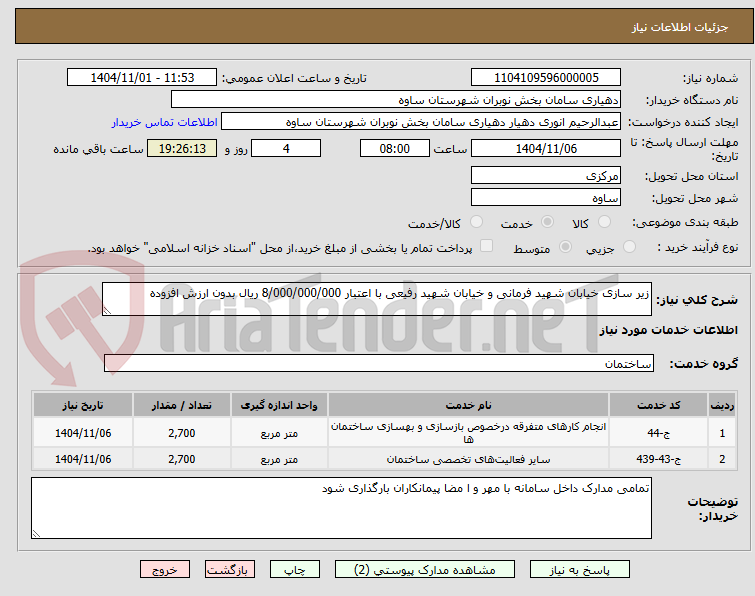Click the نام خدمت column header
755x596 pixels.
pos(469,405)
